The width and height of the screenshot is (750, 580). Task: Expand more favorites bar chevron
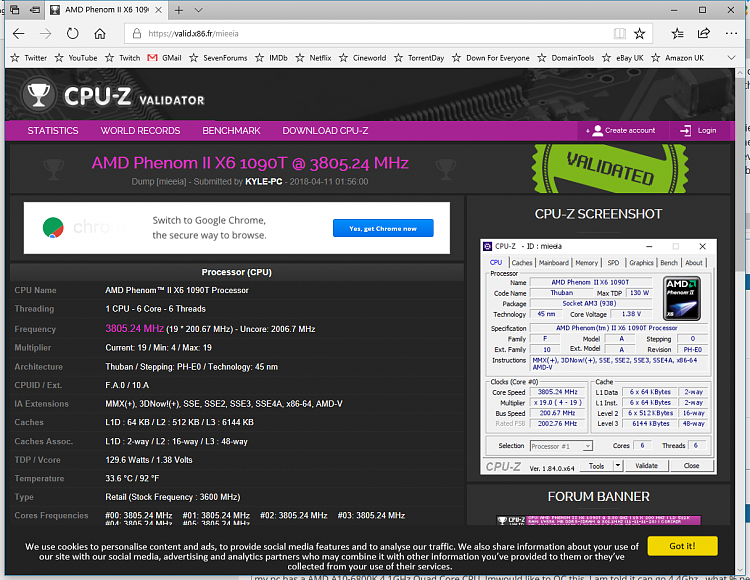coord(731,58)
